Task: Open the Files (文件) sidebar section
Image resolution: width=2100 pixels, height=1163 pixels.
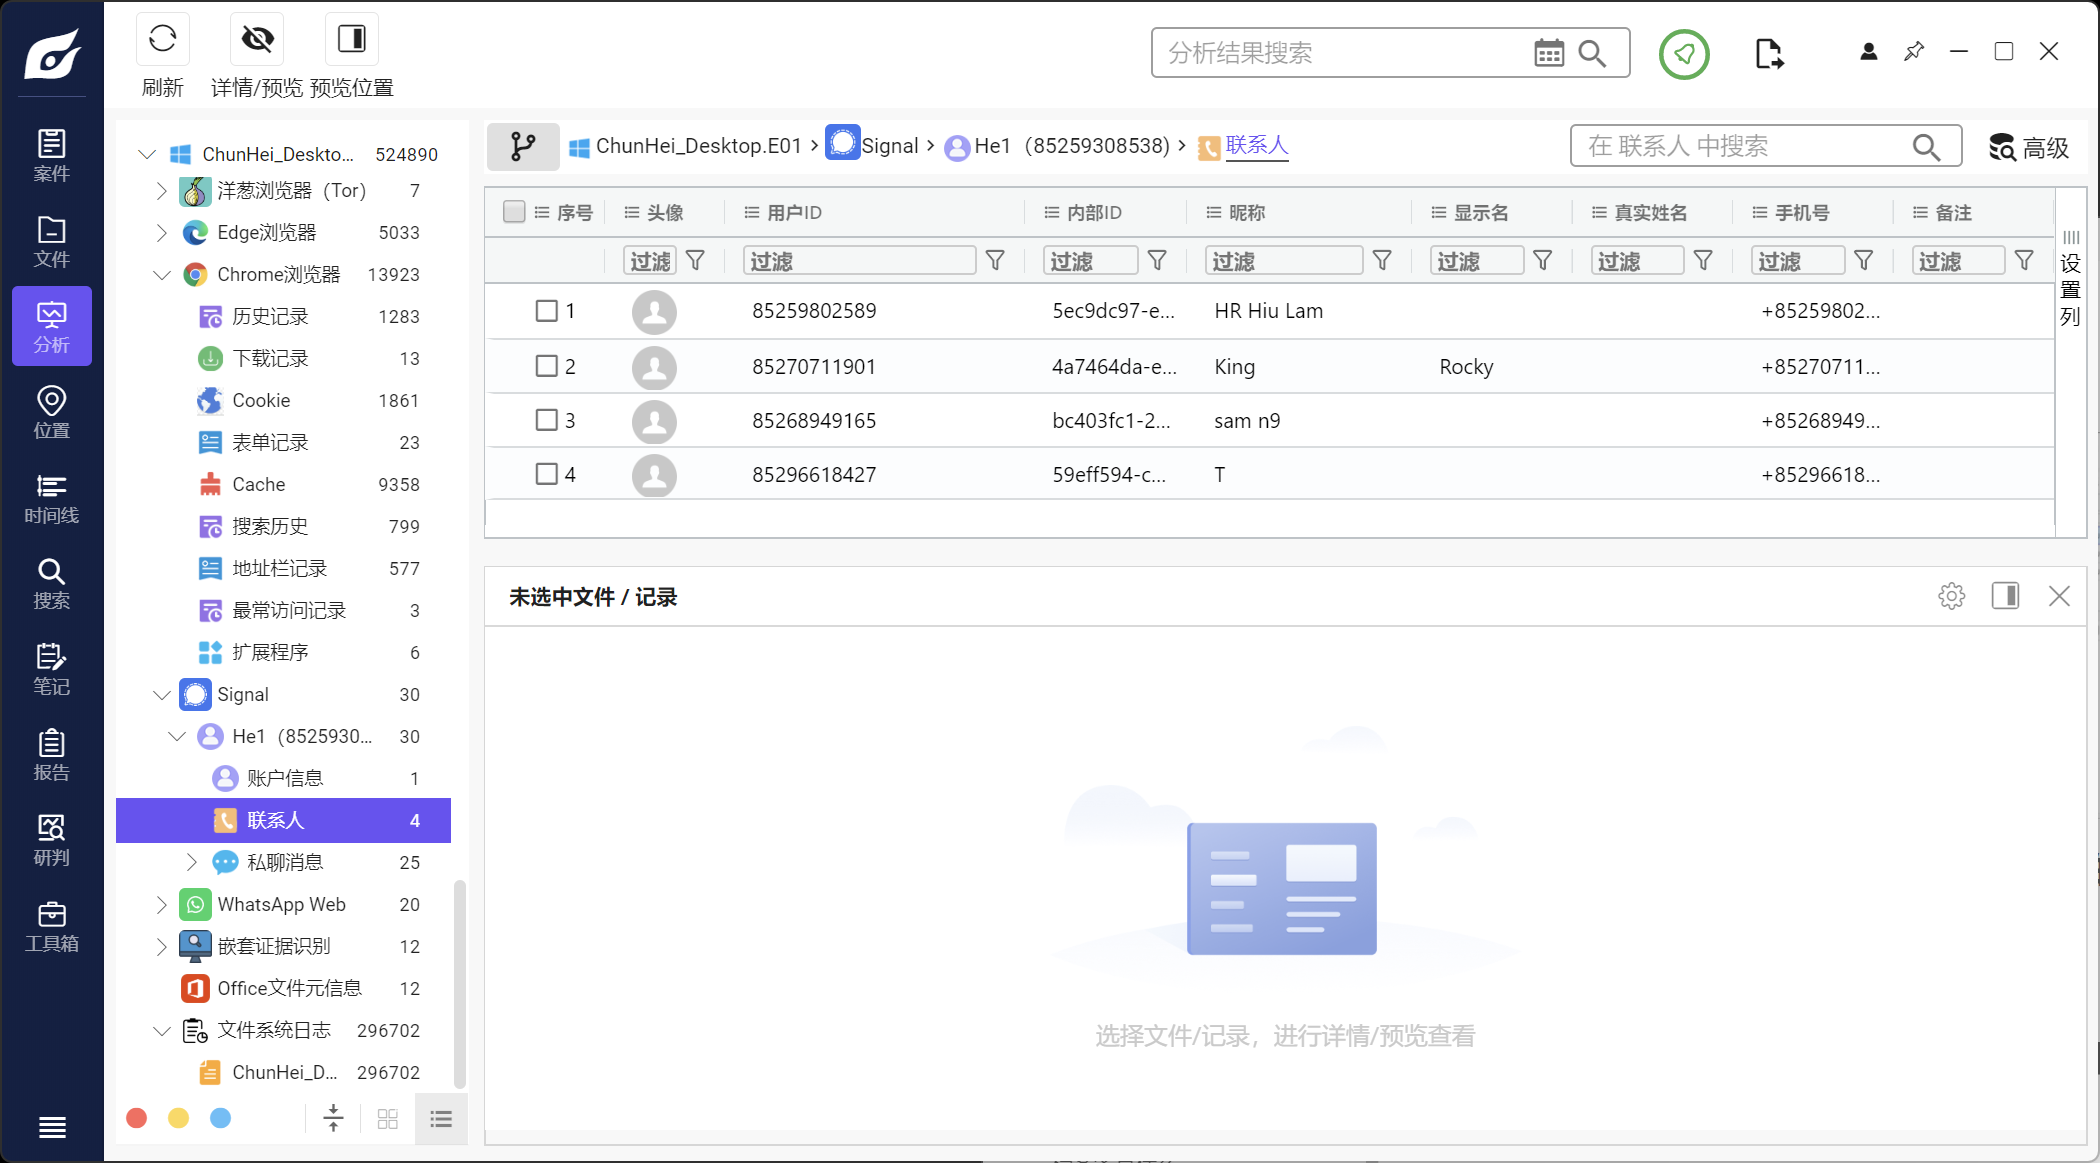Action: pos(52,242)
